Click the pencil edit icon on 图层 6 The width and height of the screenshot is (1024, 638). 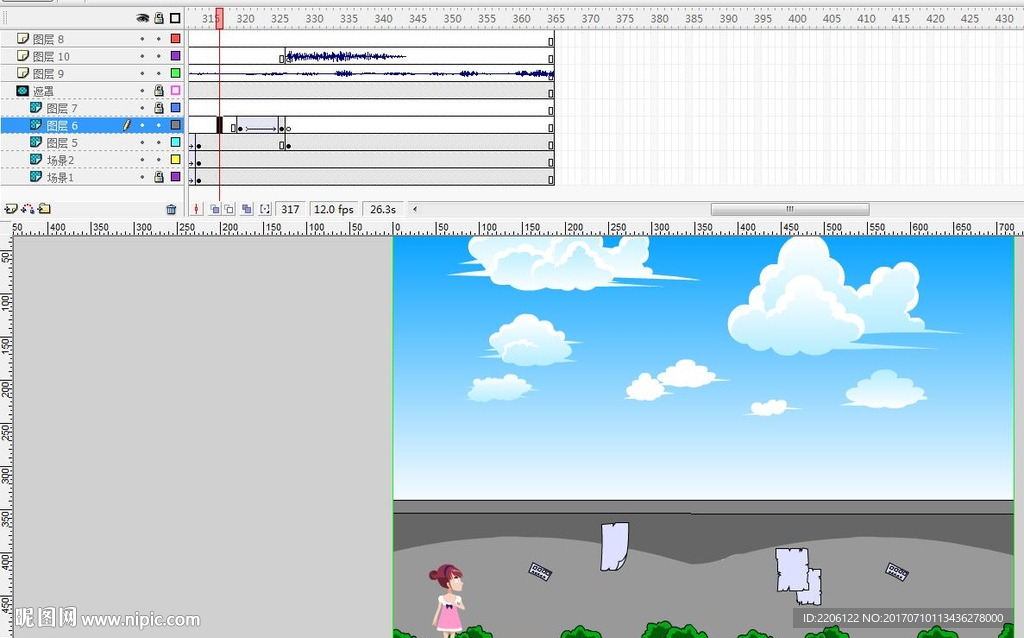coord(127,124)
